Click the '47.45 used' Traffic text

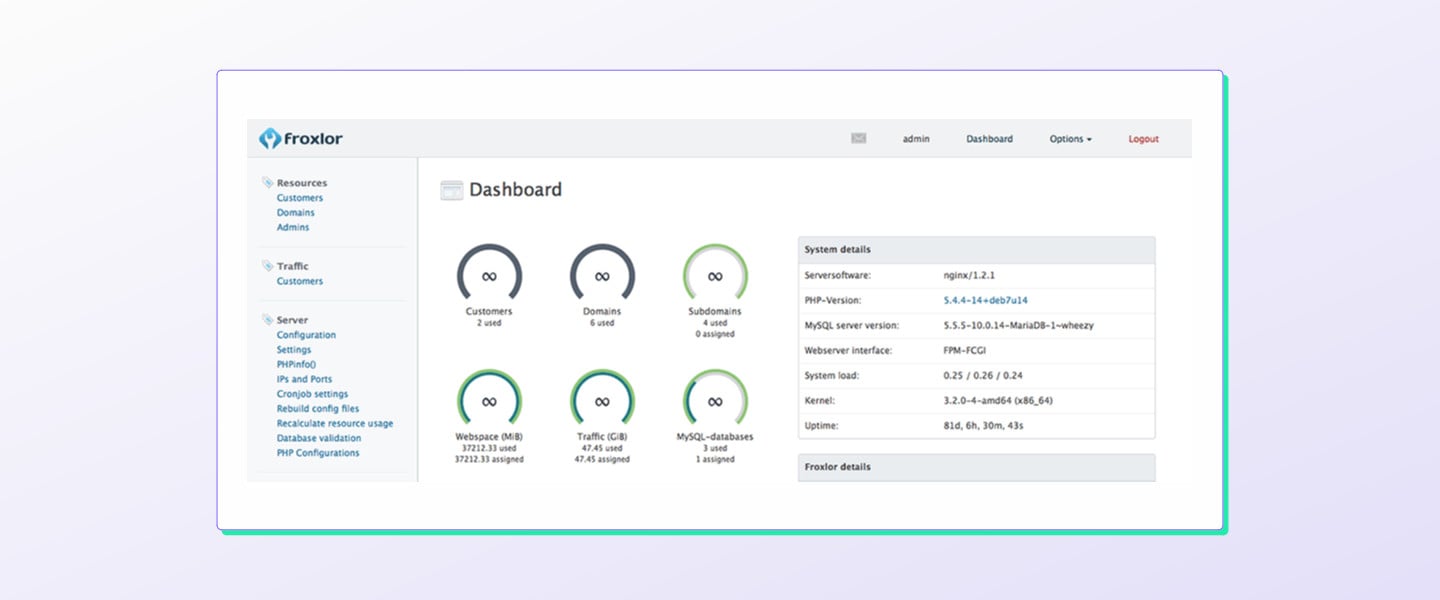click(x=602, y=448)
